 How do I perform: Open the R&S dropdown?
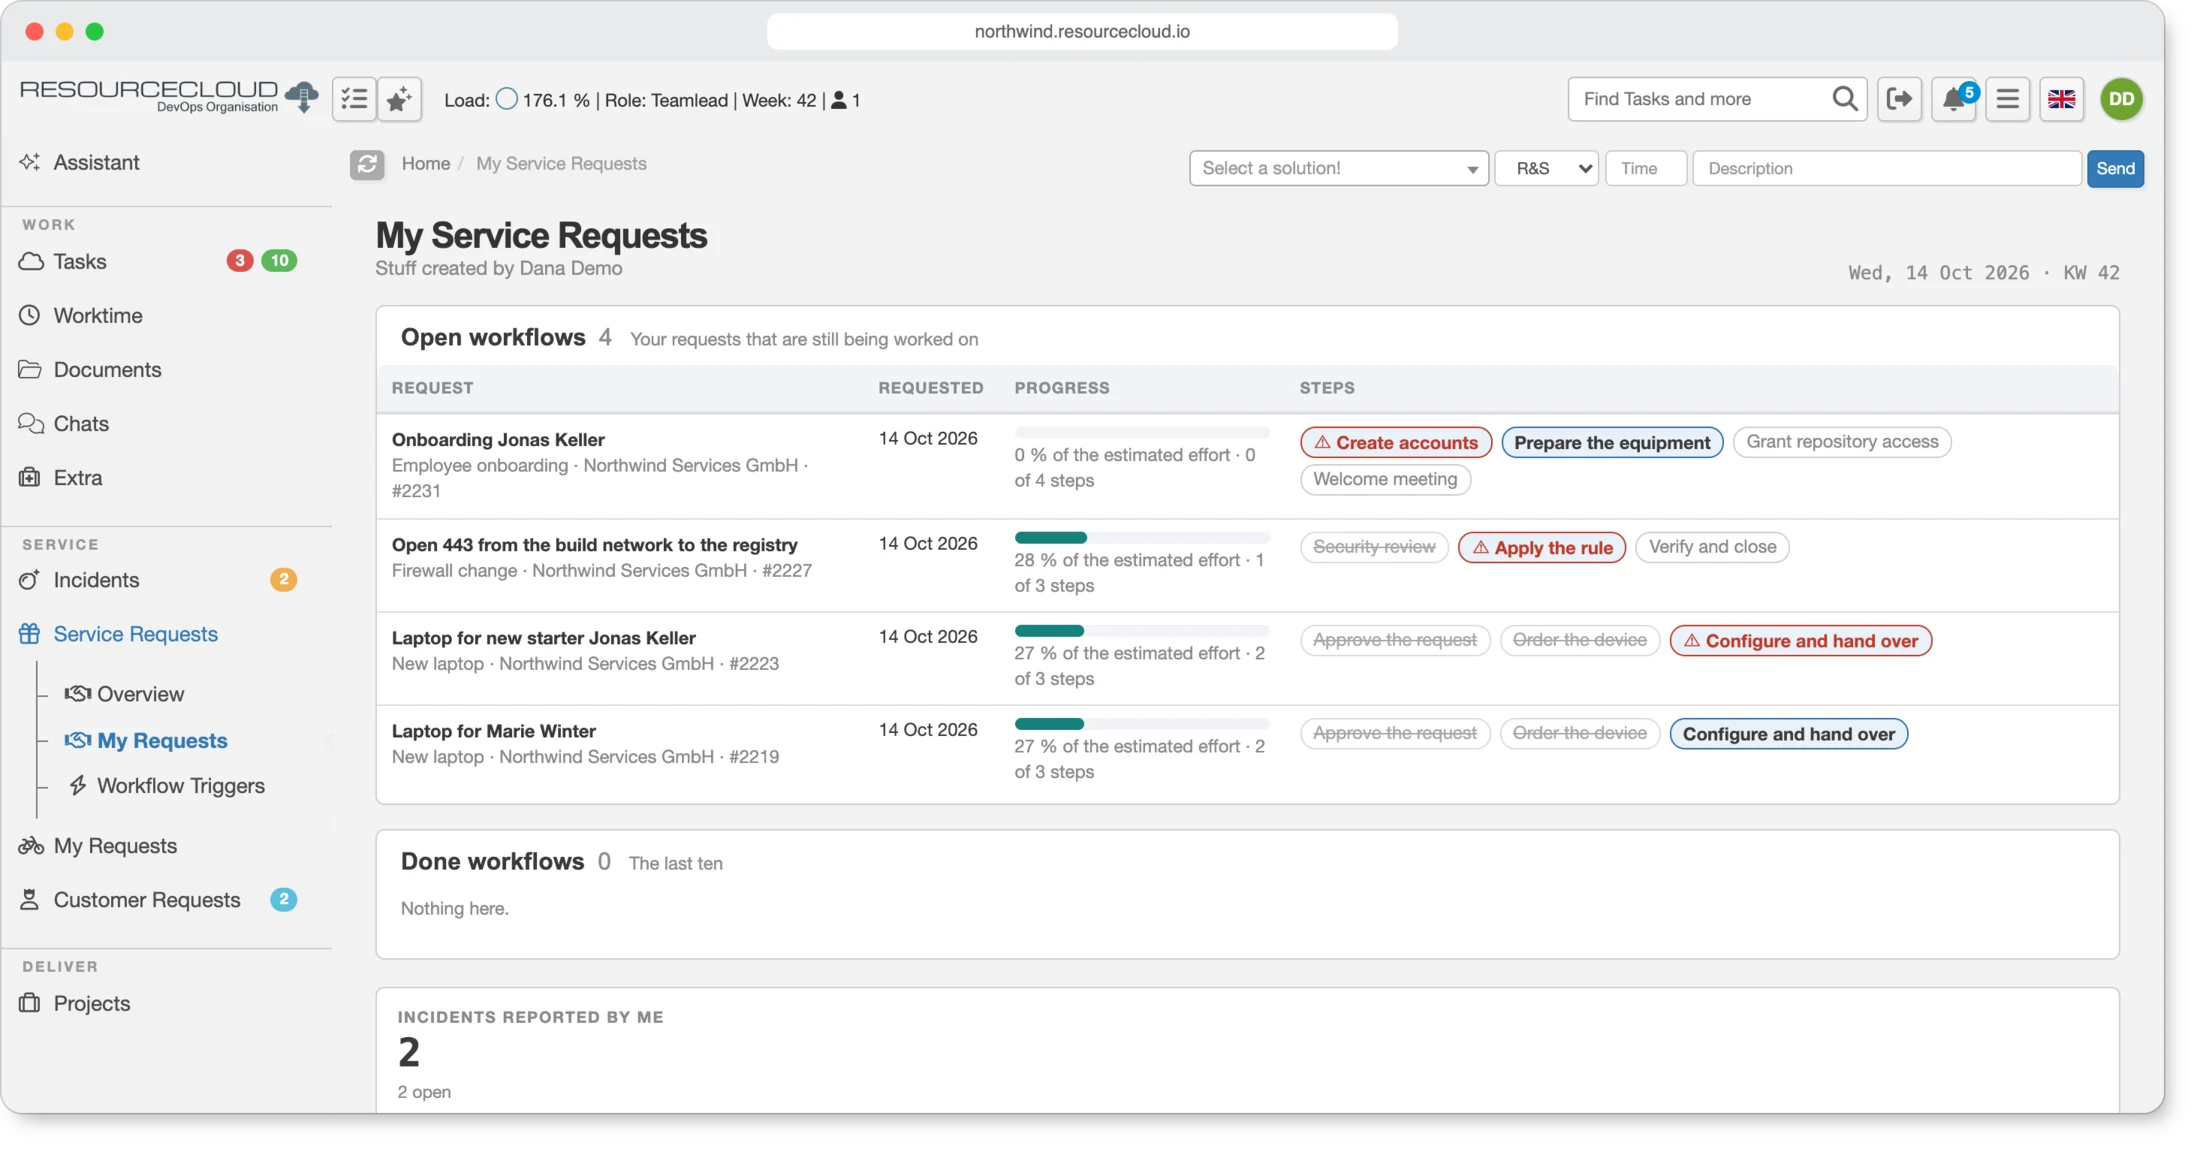[x=1546, y=168]
